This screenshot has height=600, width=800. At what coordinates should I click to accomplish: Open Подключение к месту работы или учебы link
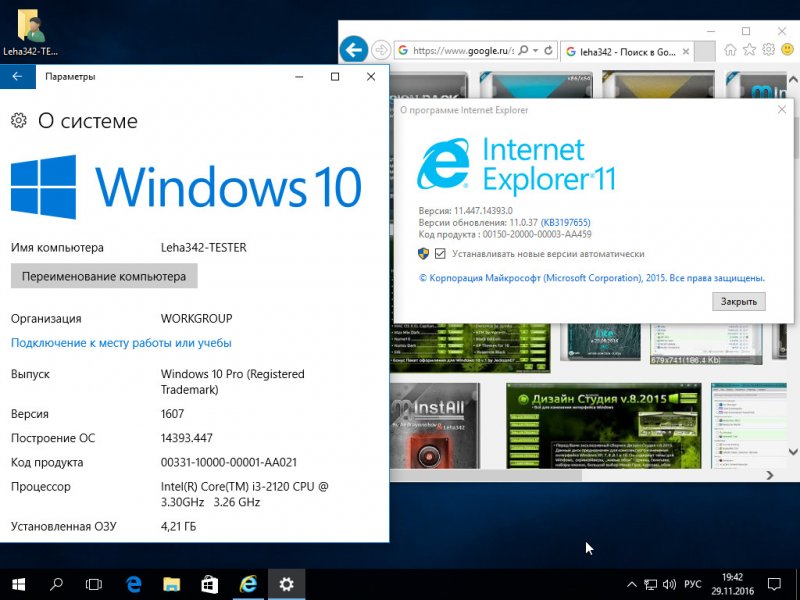121,343
